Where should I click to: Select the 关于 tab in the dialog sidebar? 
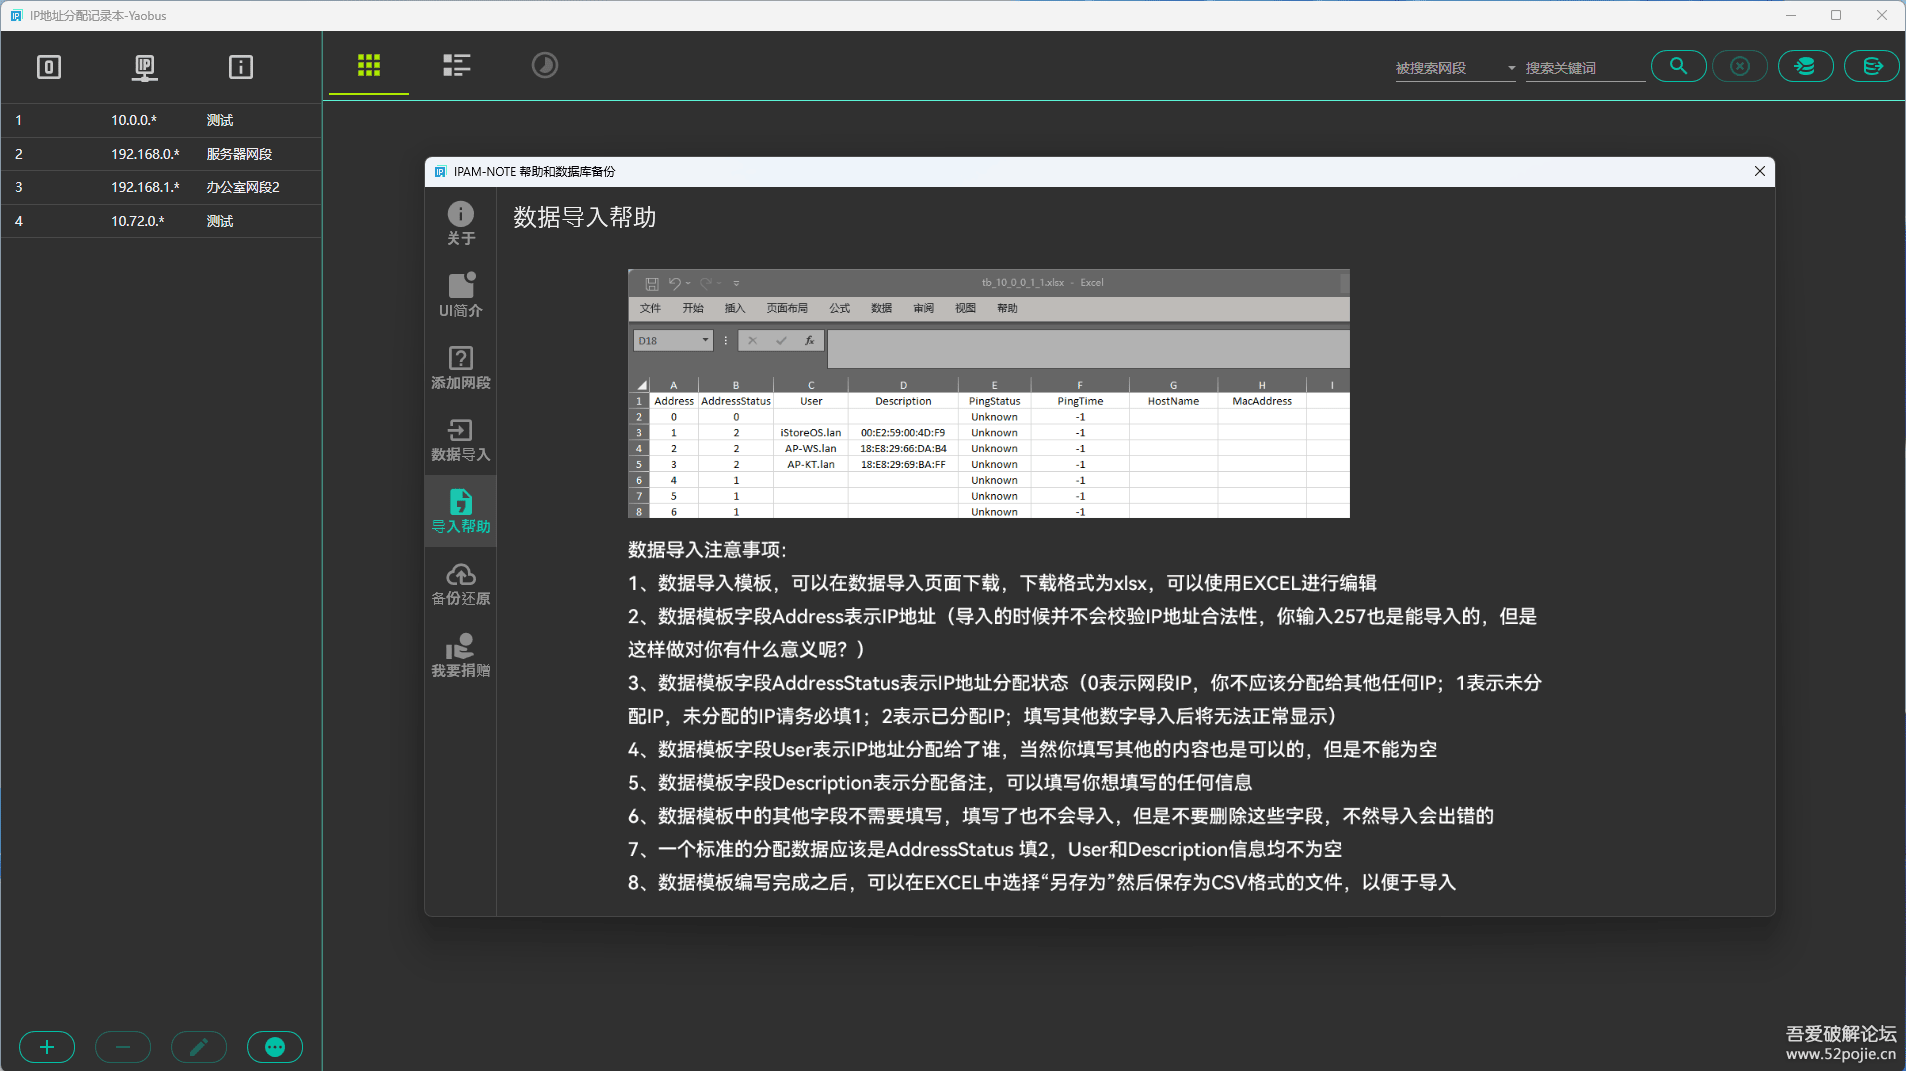(x=460, y=222)
